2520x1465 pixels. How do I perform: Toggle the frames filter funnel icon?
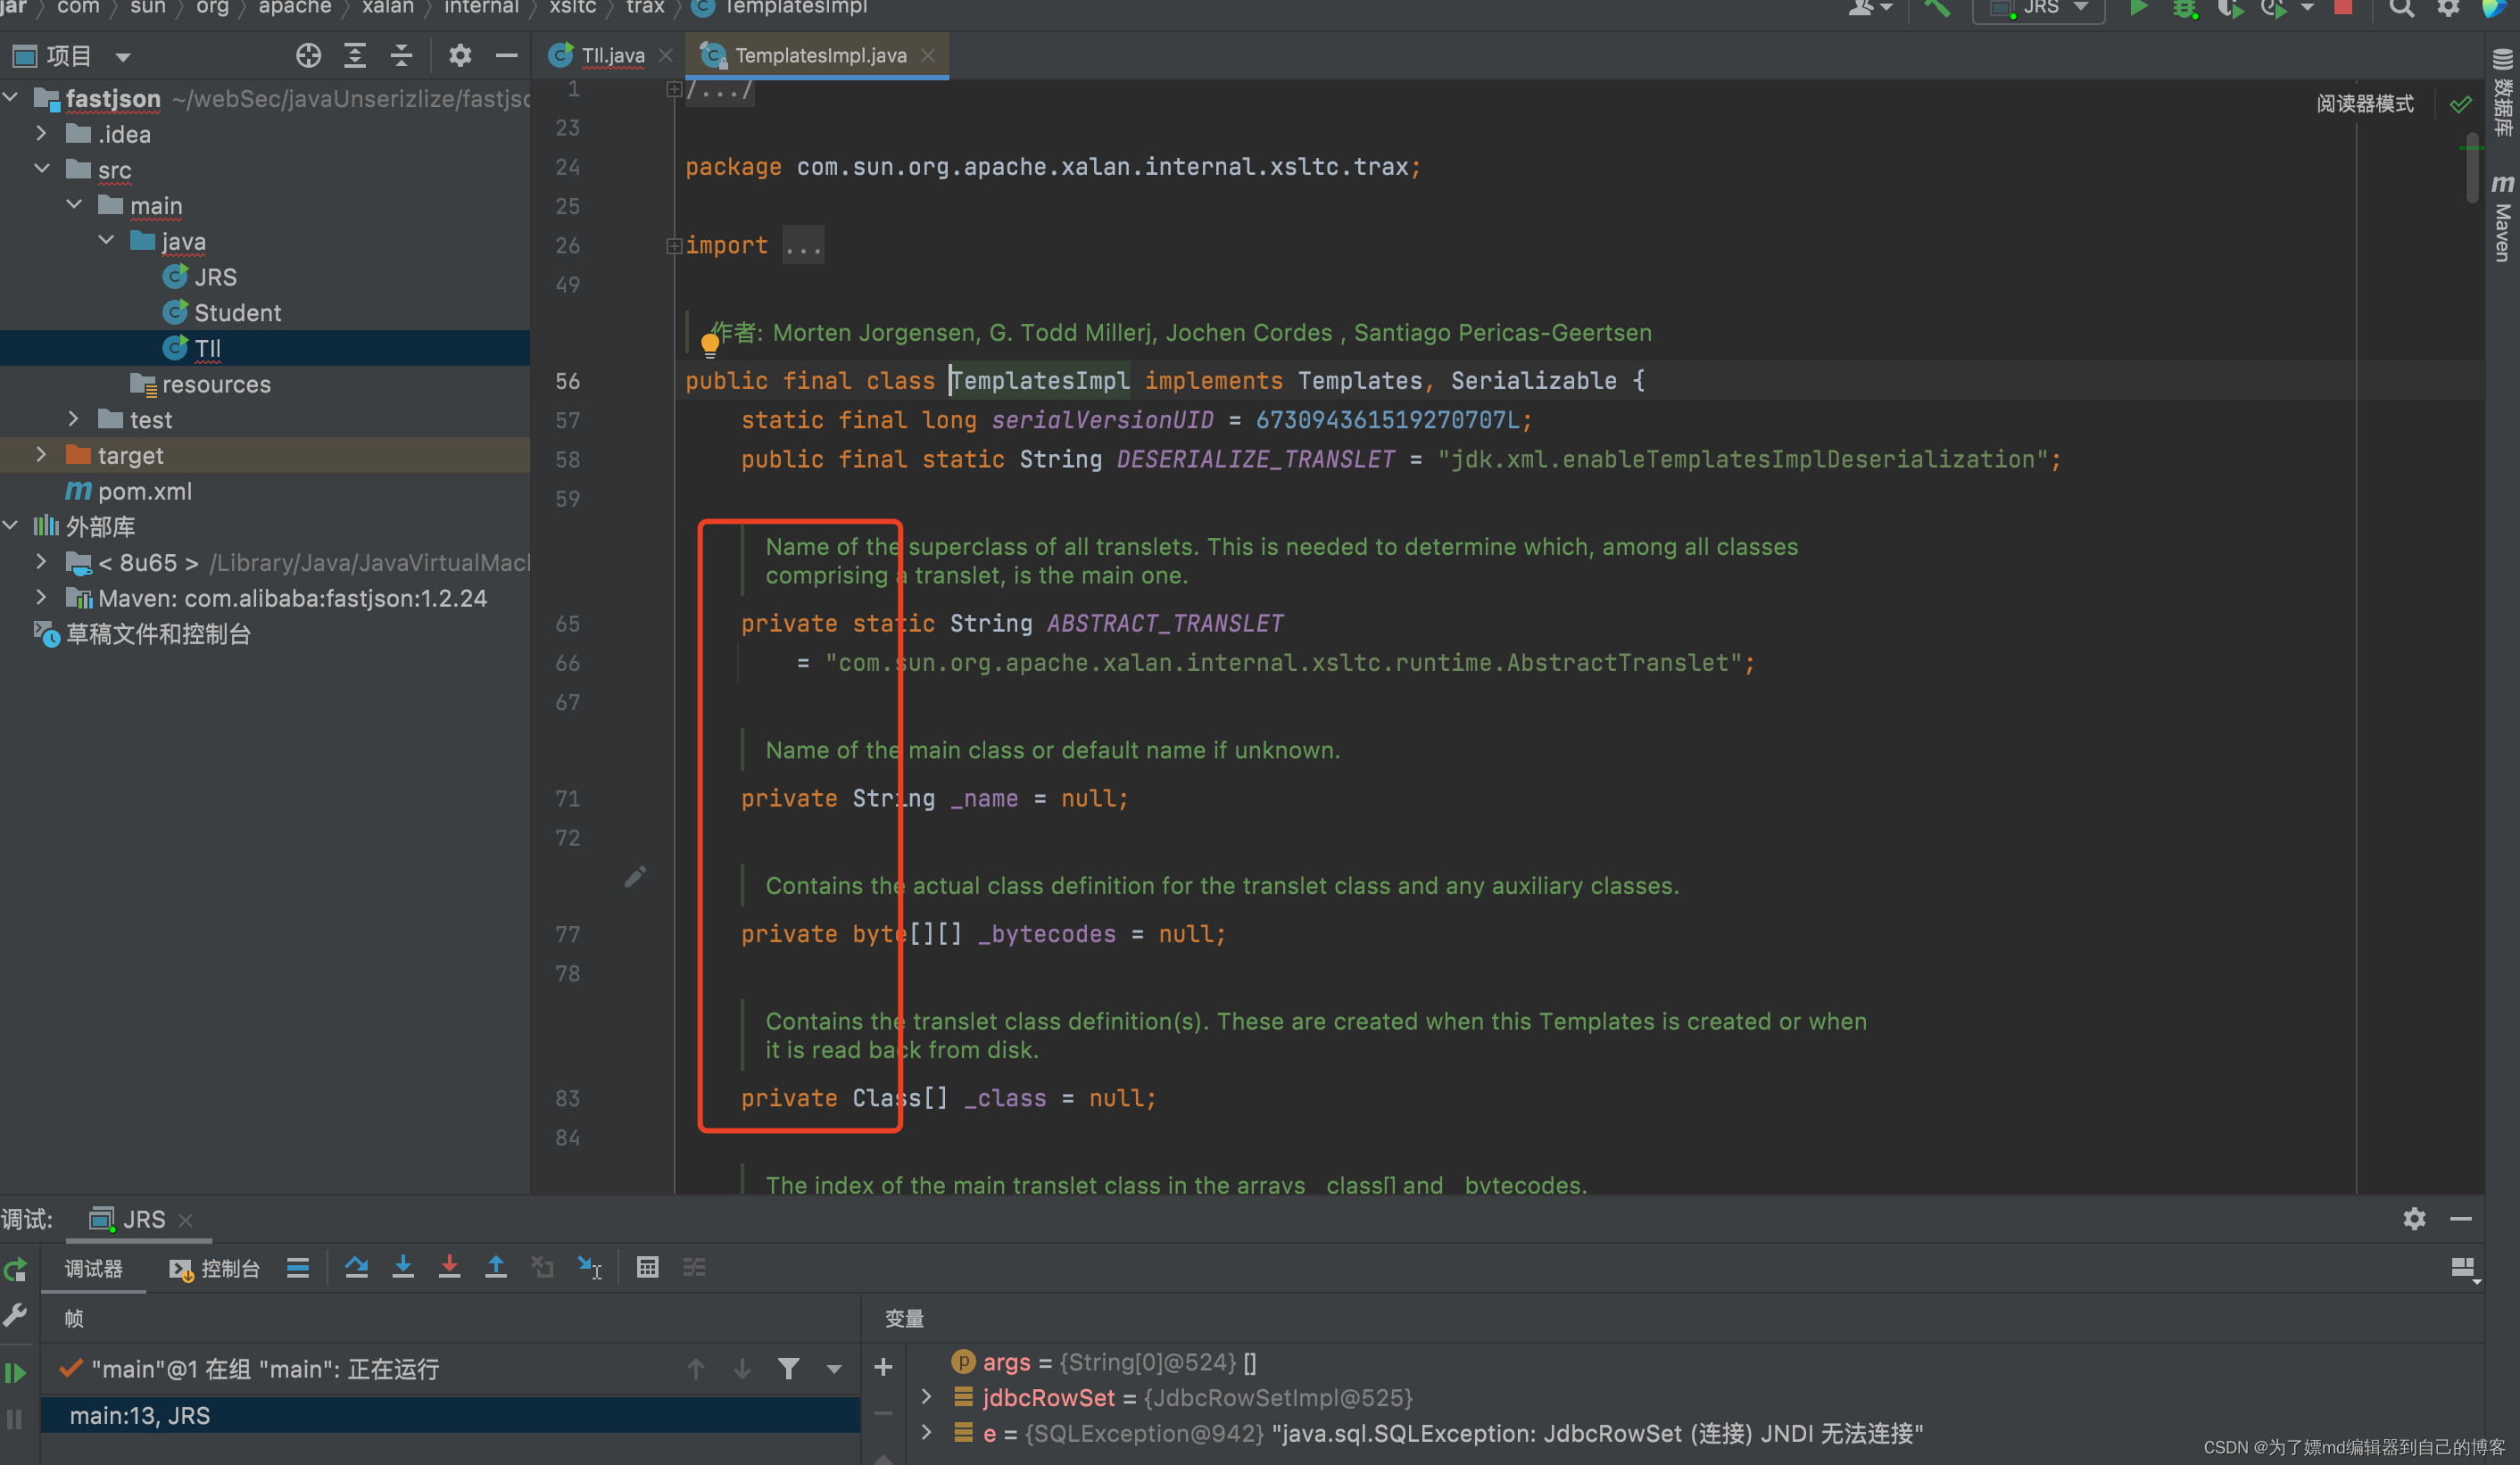(x=788, y=1368)
